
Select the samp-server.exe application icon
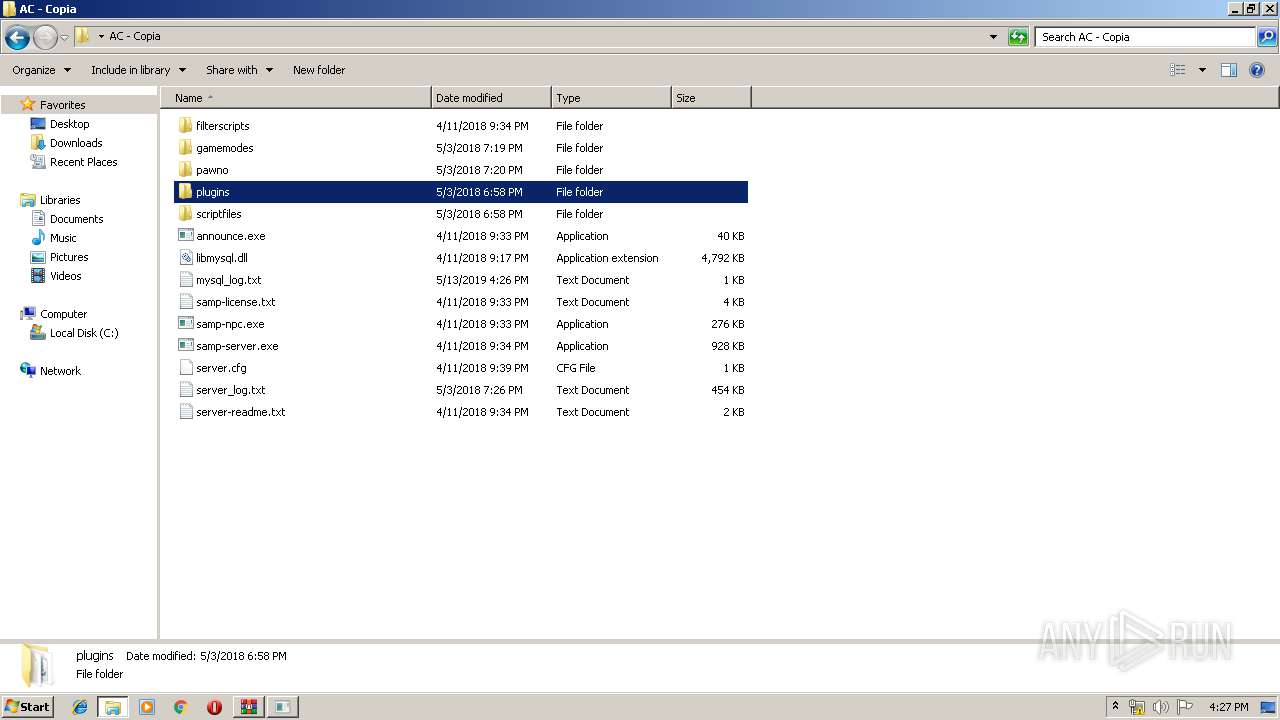(185, 346)
